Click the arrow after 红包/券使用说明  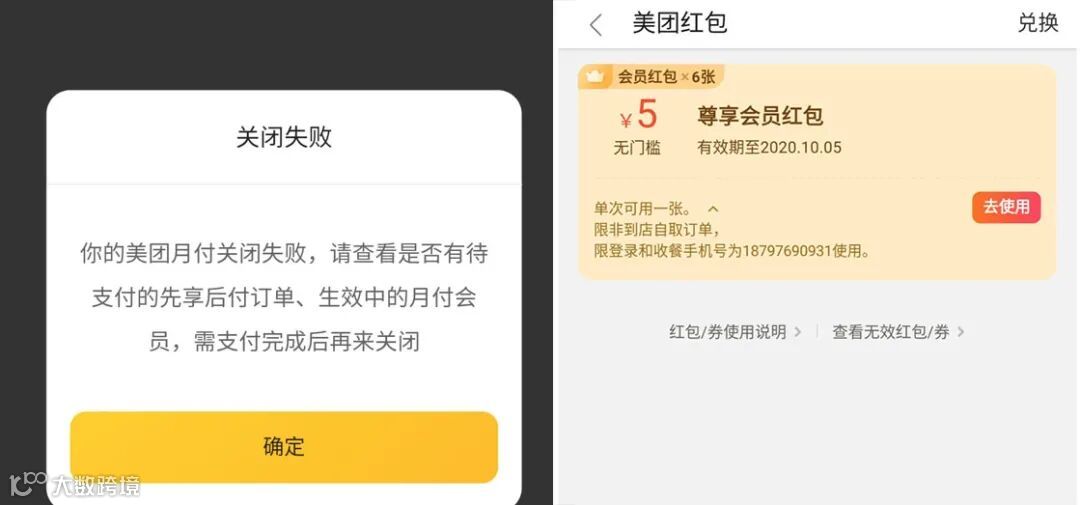point(798,332)
